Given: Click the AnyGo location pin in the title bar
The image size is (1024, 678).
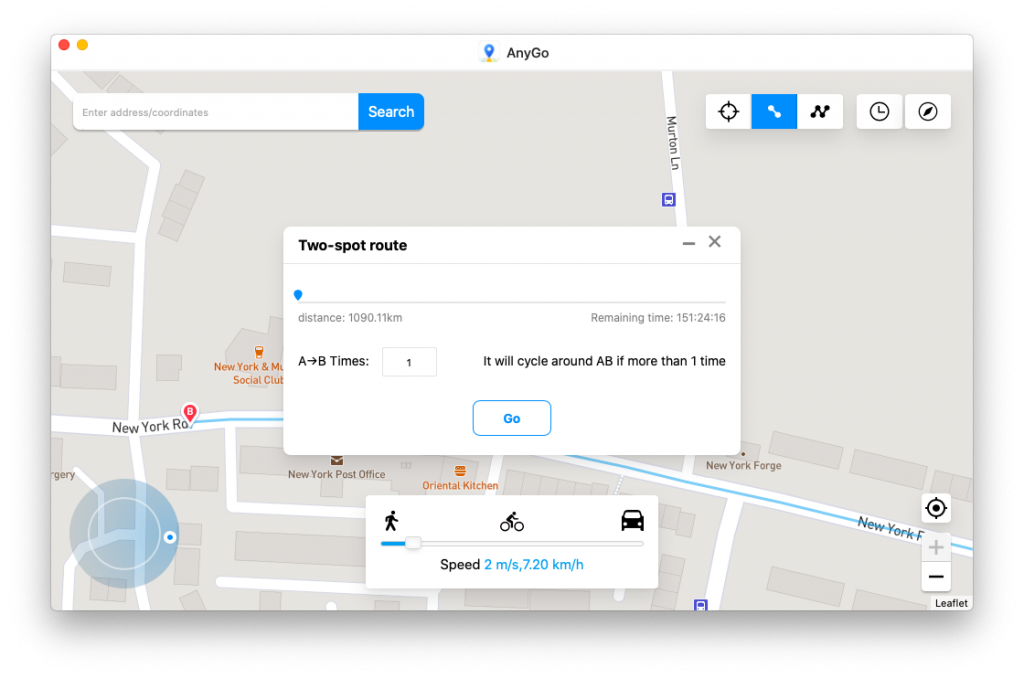Looking at the screenshot, I should click(488, 52).
